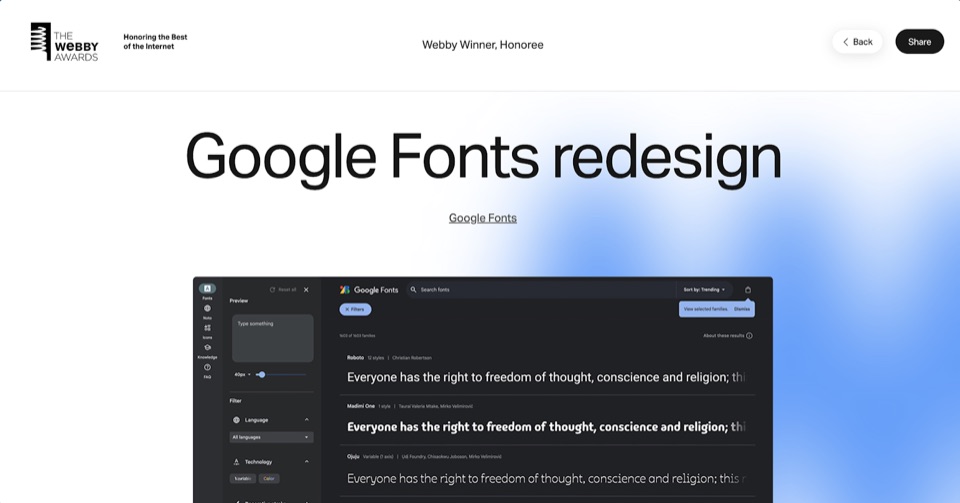The image size is (960, 503).
Task: Click the Ojuju sample sentence preview
Action: click(546, 479)
